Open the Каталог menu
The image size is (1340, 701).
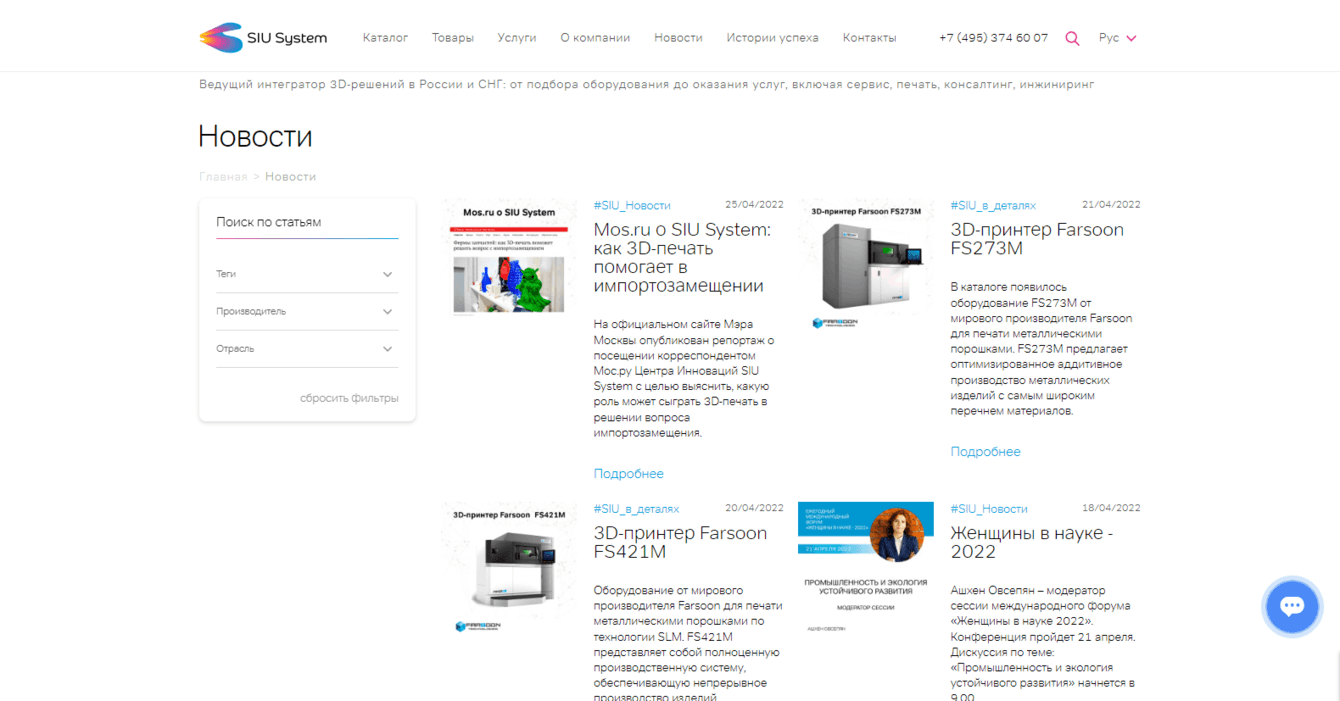click(385, 38)
